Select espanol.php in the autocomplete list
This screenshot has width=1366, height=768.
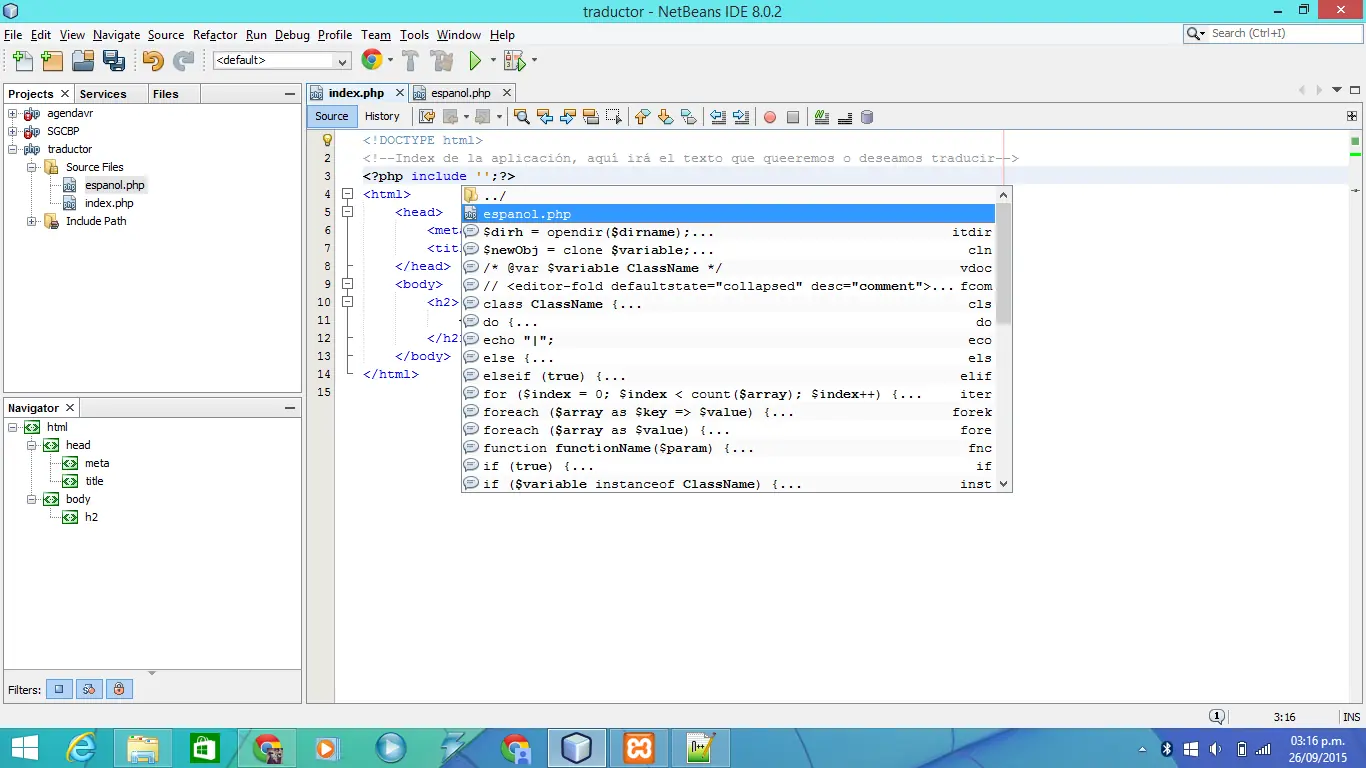(527, 214)
